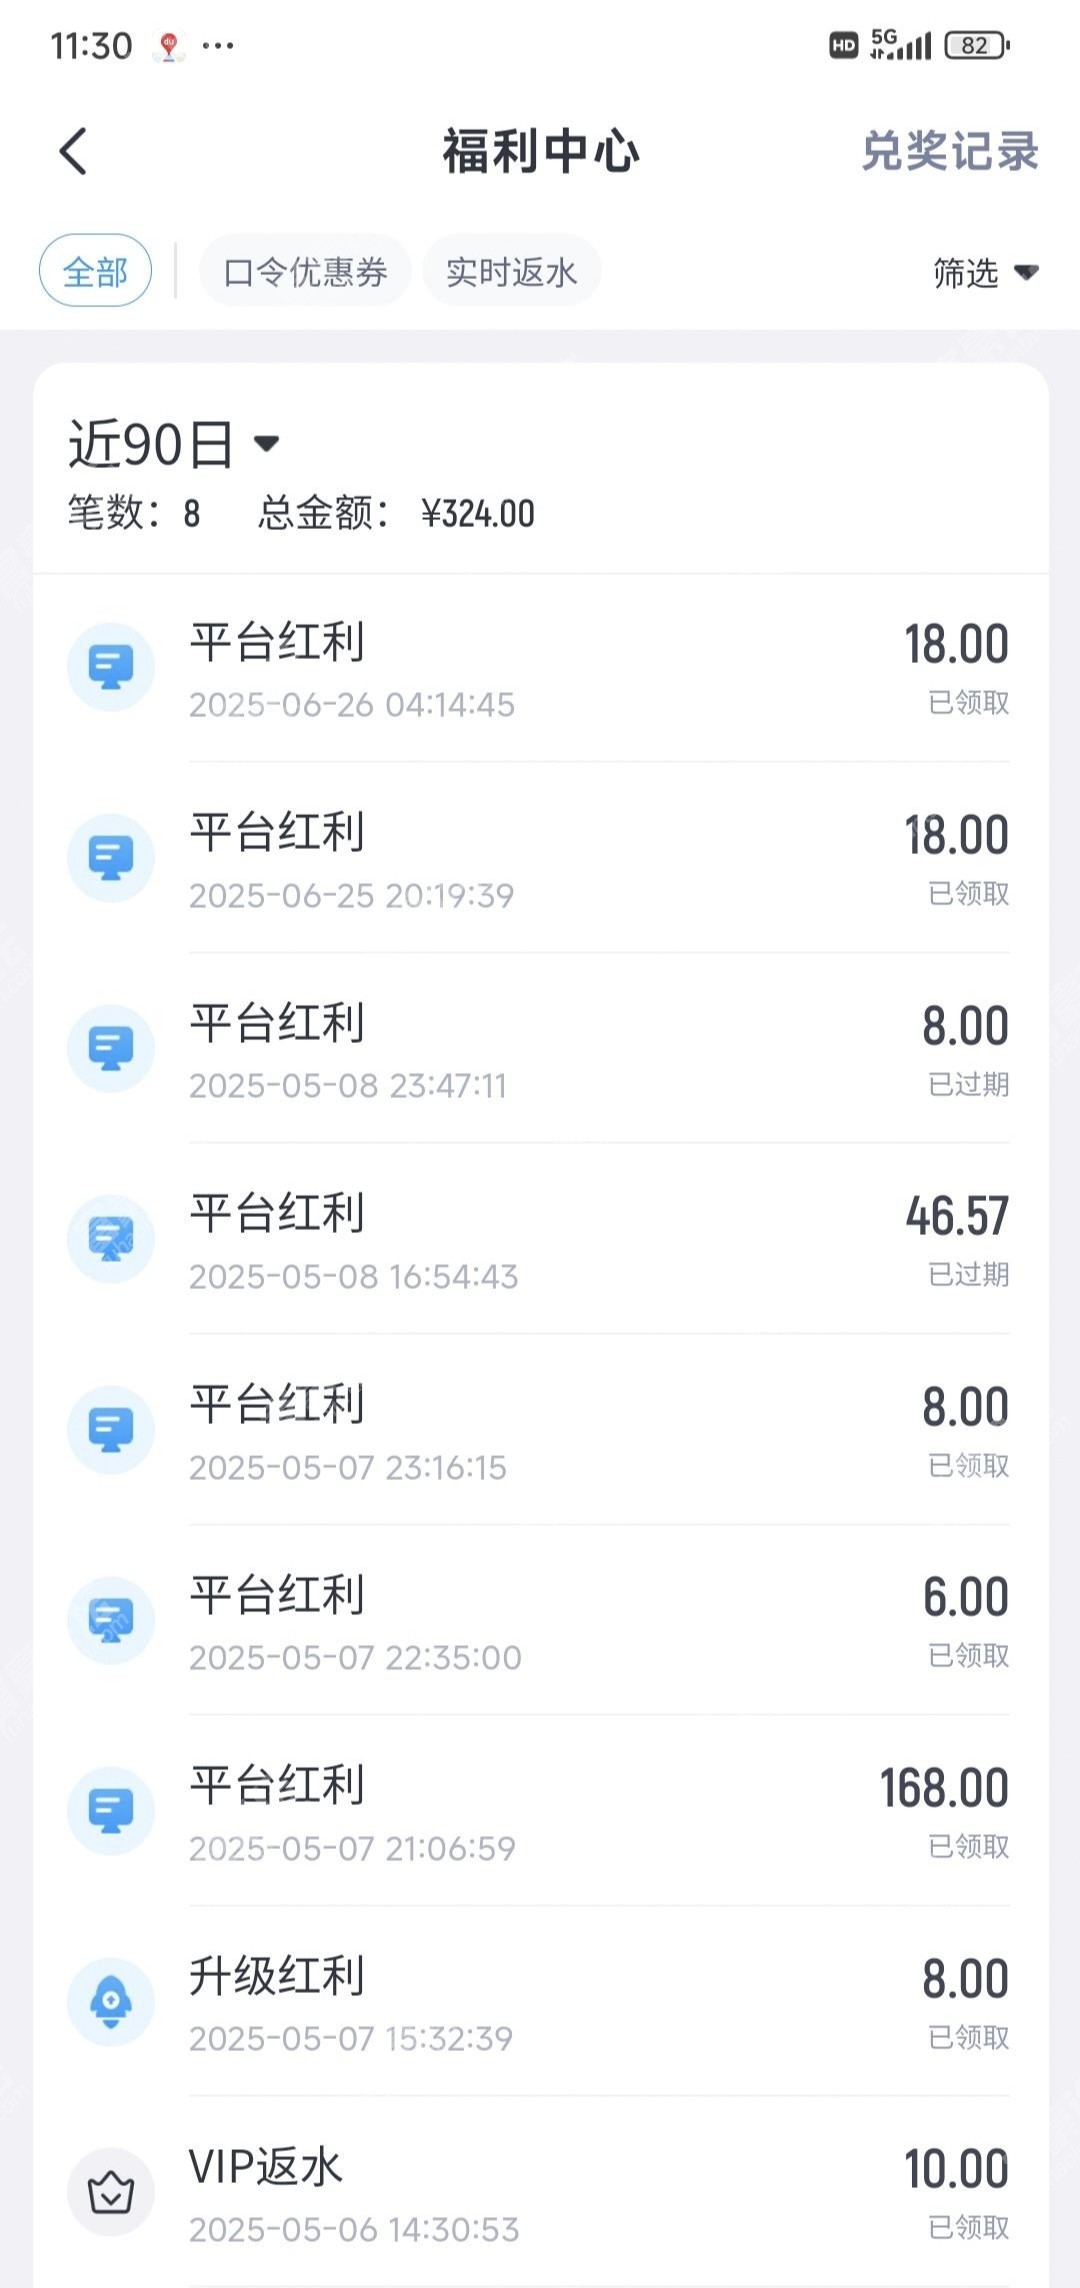1080x2288 pixels.
Task: Tap the 总金额 ¥324.00 summary
Action: (396, 513)
